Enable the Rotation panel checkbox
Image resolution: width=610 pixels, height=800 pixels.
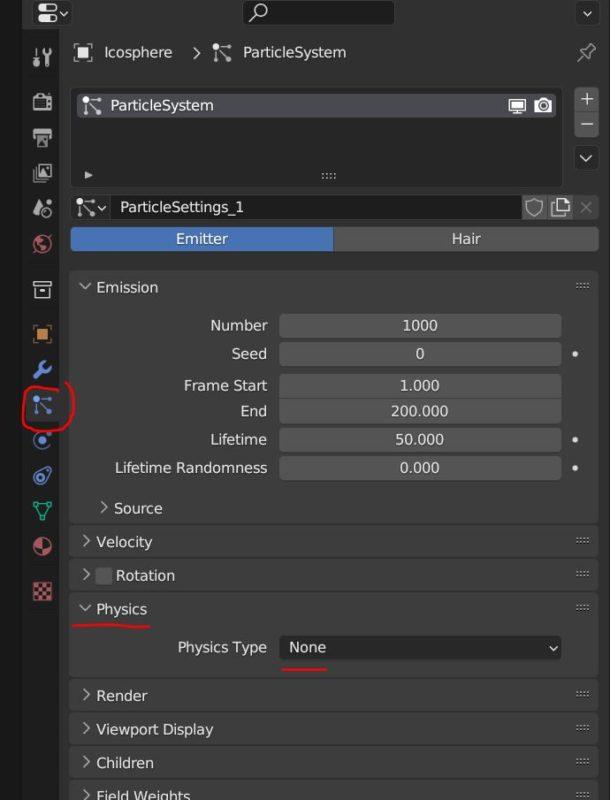coord(104,576)
